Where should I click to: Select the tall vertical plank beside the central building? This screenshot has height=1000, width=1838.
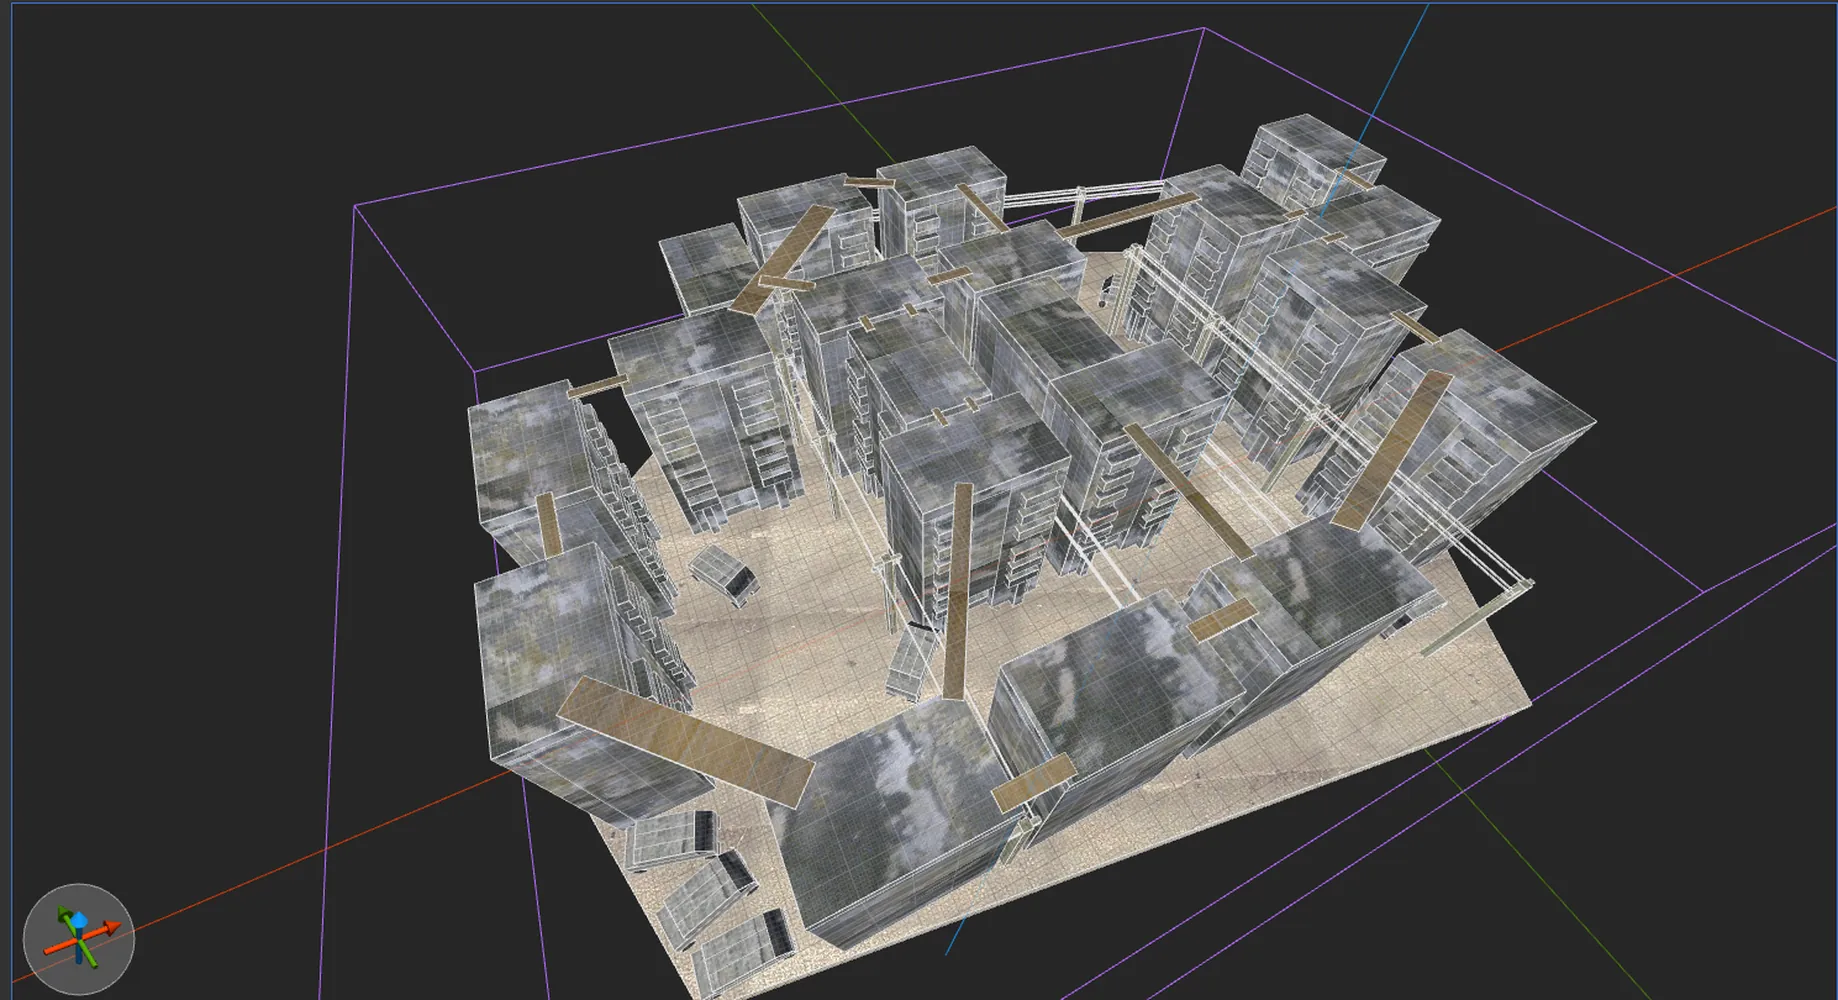(x=959, y=591)
